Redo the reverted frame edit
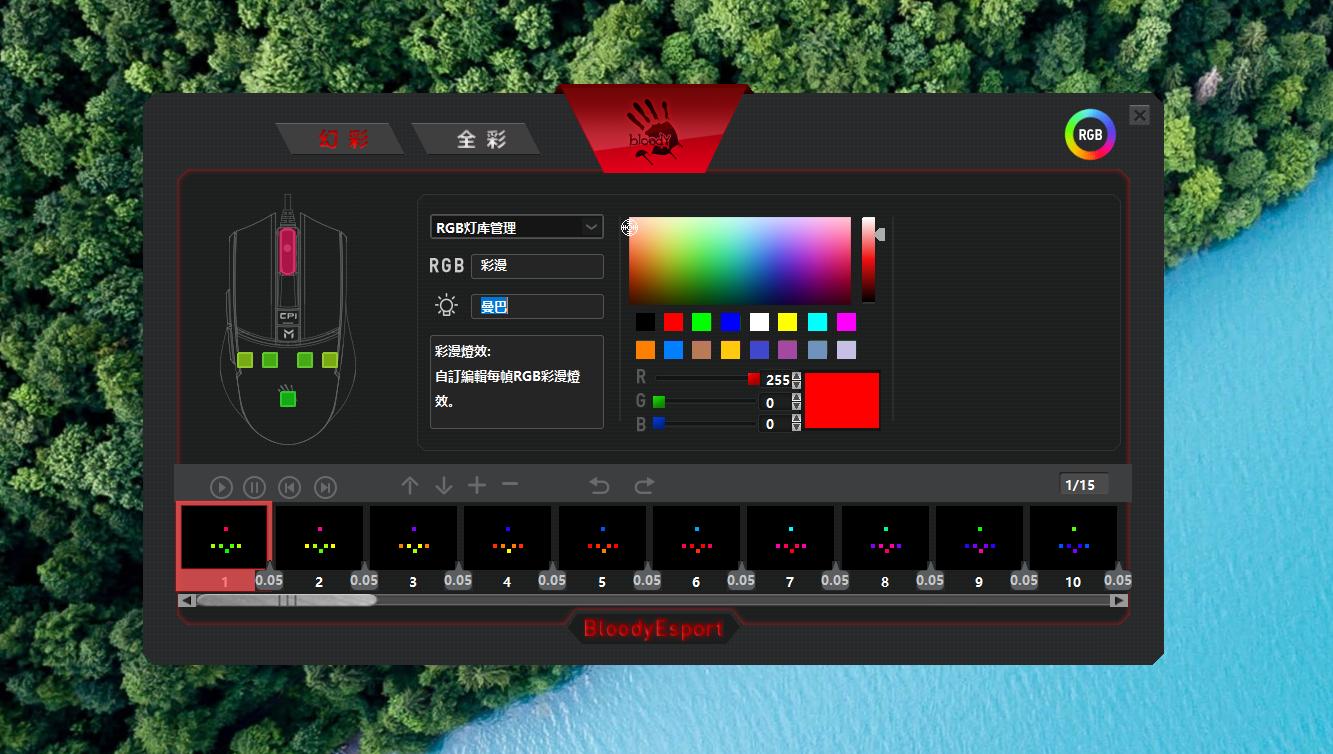The width and height of the screenshot is (1333, 754). [644, 485]
